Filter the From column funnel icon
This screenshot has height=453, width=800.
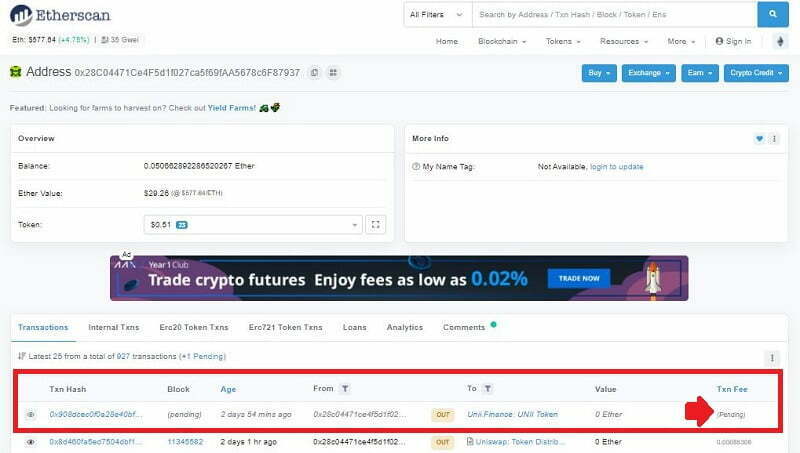345,389
